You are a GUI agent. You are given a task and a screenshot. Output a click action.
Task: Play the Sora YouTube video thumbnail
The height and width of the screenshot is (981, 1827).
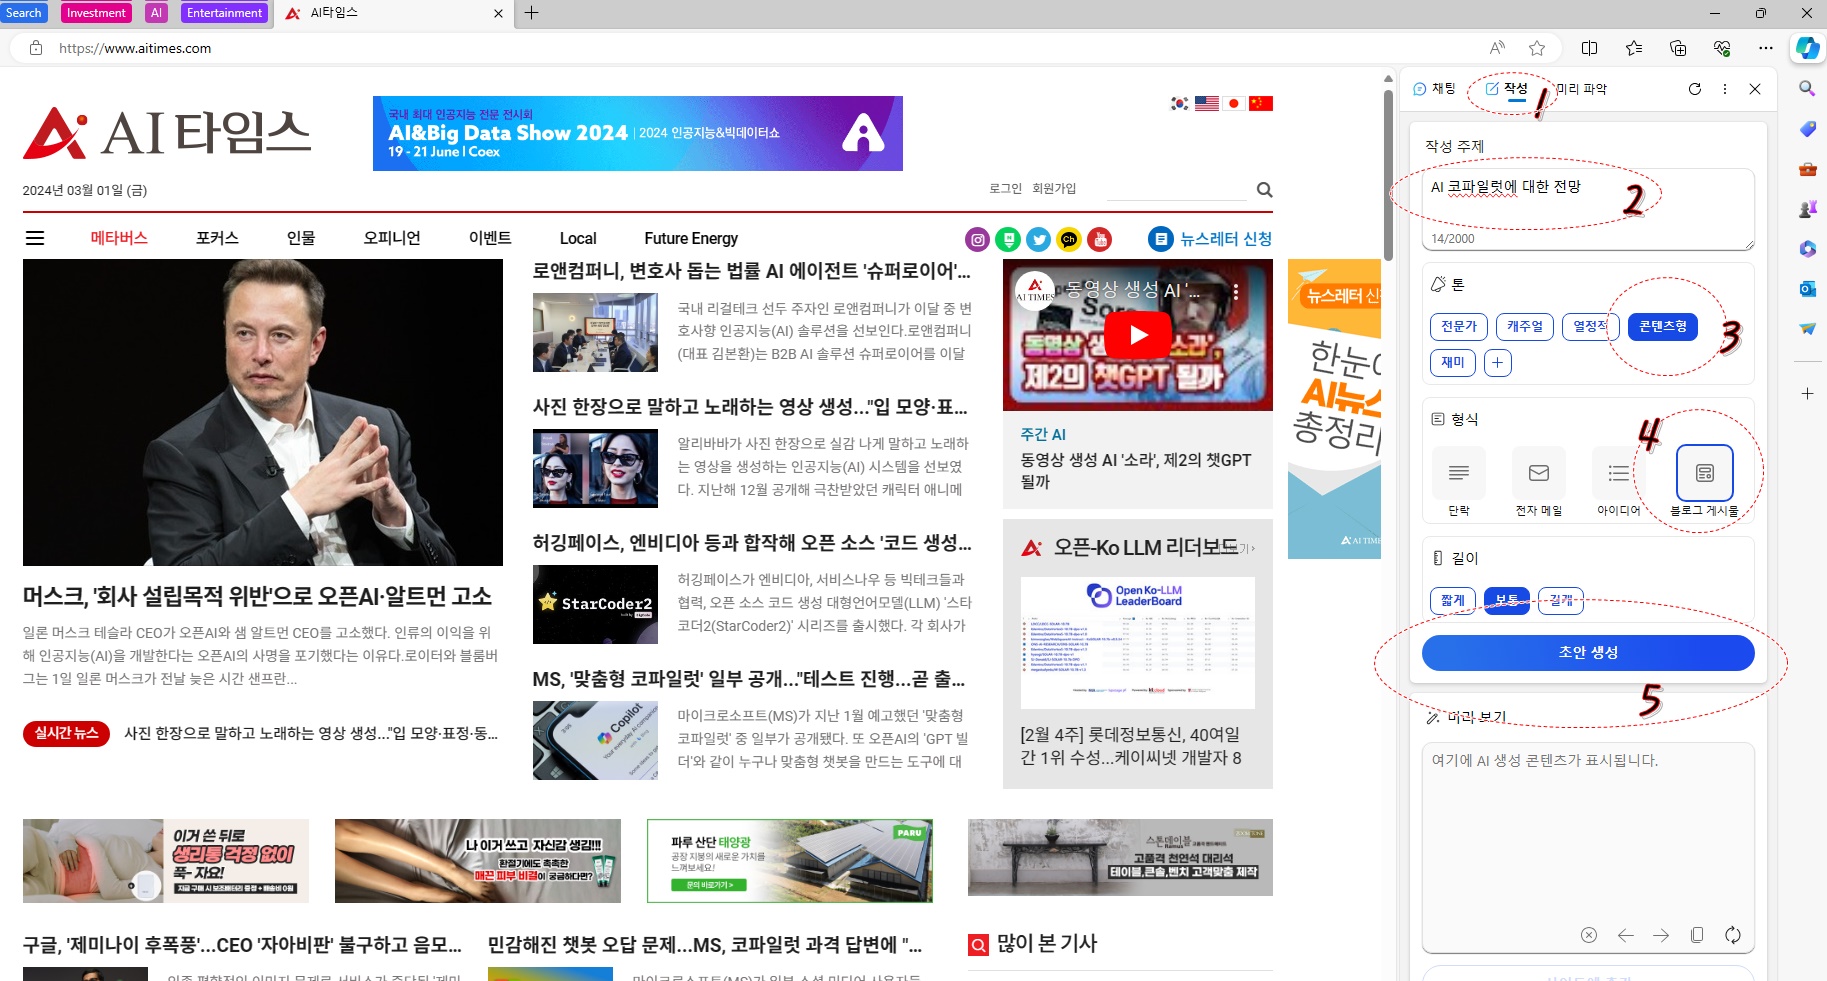click(x=1138, y=335)
